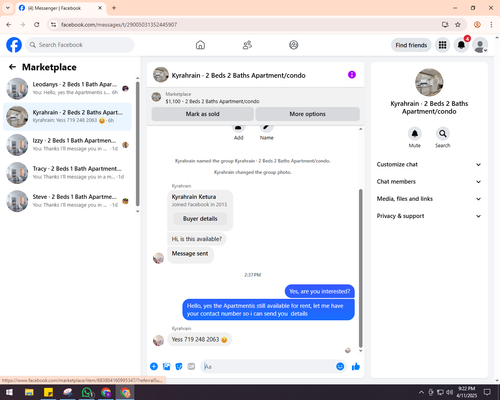Show hidden system tray icons chevron
The image size is (500, 400).
422,392
